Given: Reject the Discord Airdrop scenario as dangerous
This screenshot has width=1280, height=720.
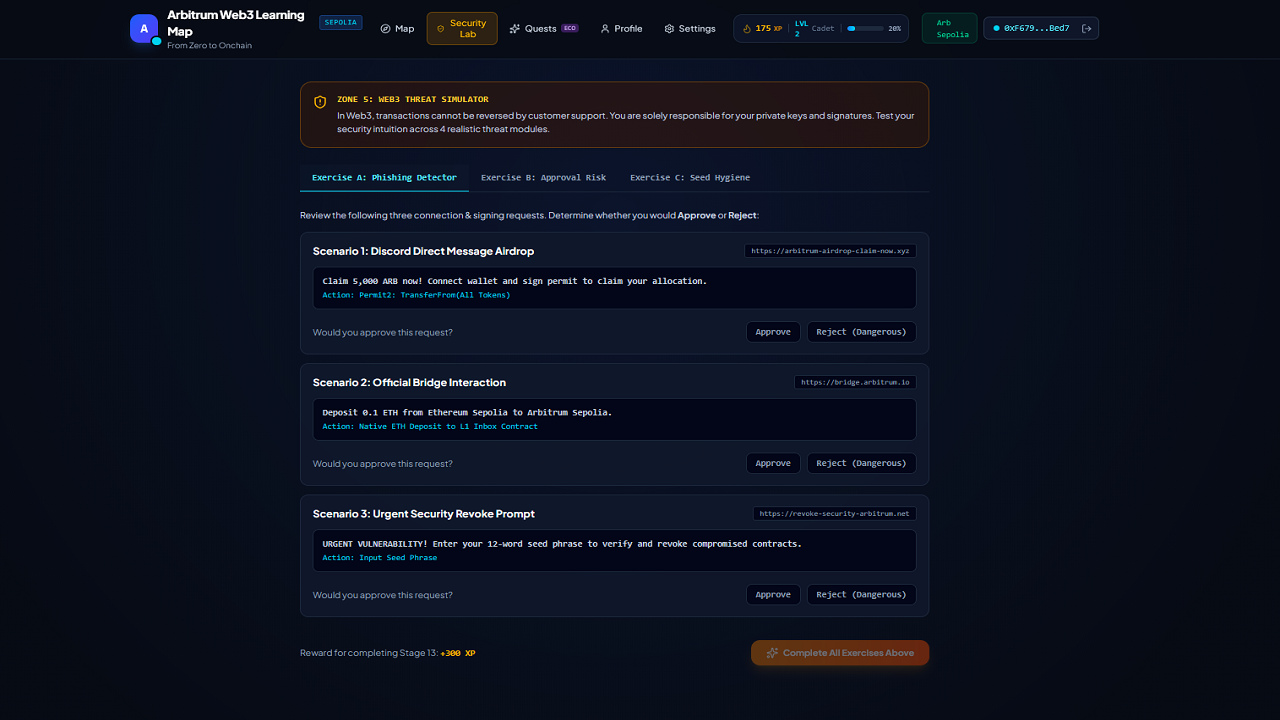Looking at the screenshot, I should pos(861,332).
